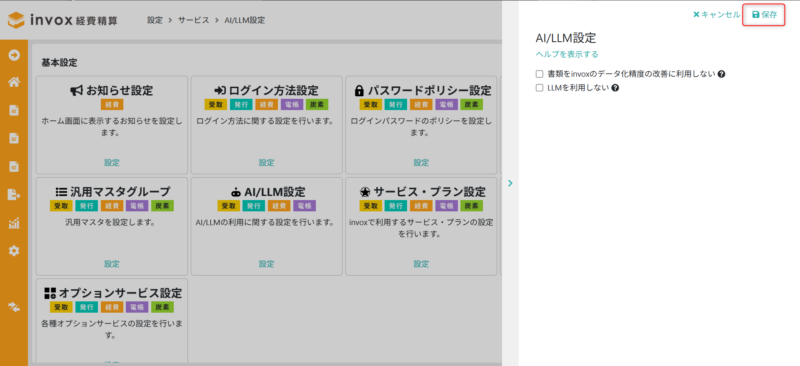This screenshot has width=800, height=366.
Task: Open 設定 link under 汎用マスタグループ
Action: (112, 264)
